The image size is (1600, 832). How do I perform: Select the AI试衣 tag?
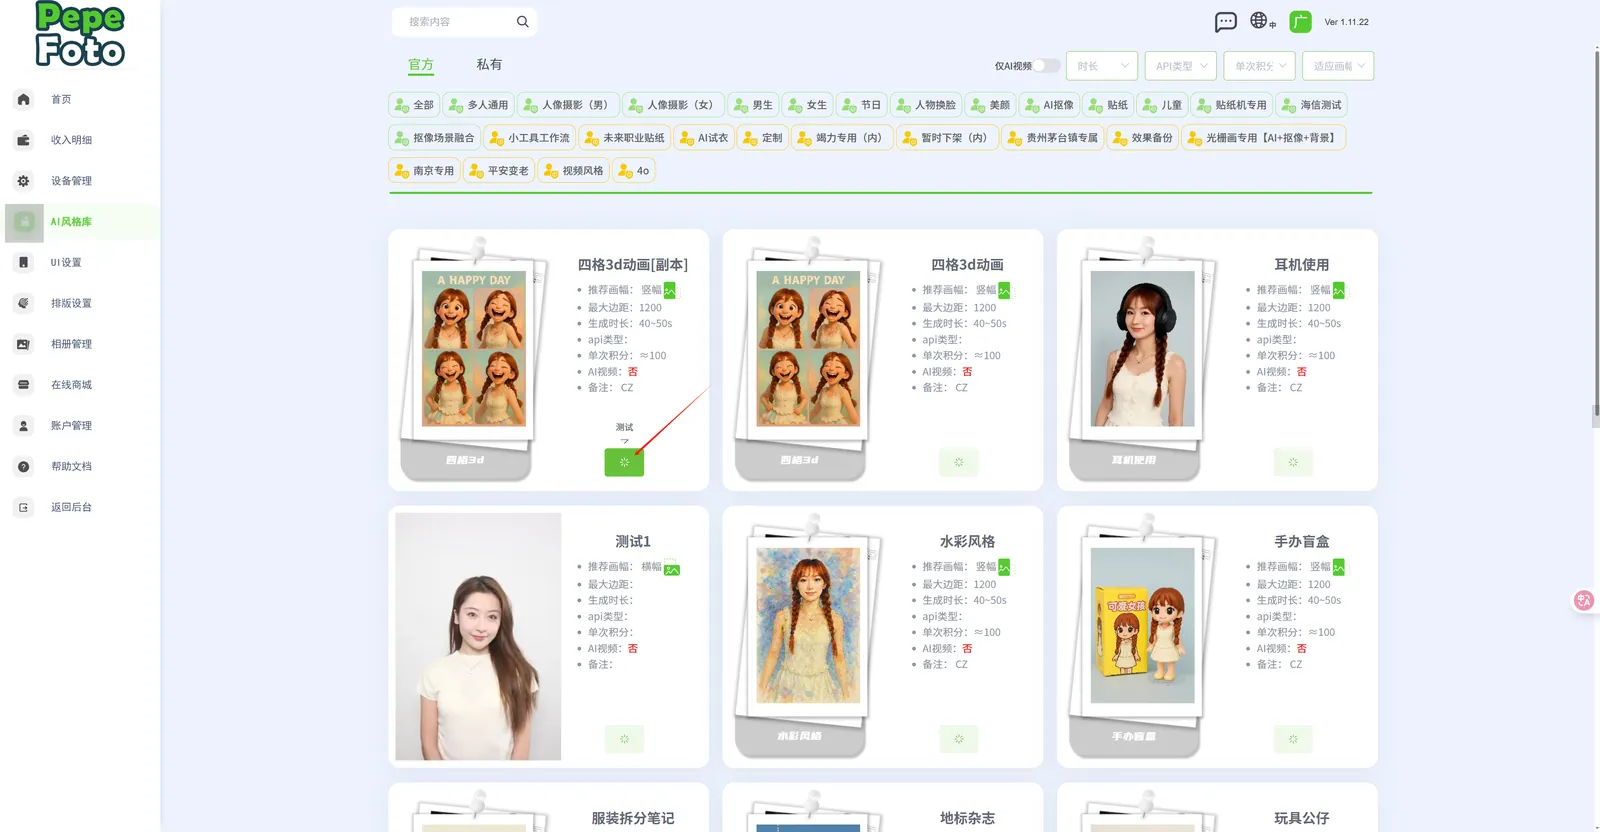(x=703, y=138)
